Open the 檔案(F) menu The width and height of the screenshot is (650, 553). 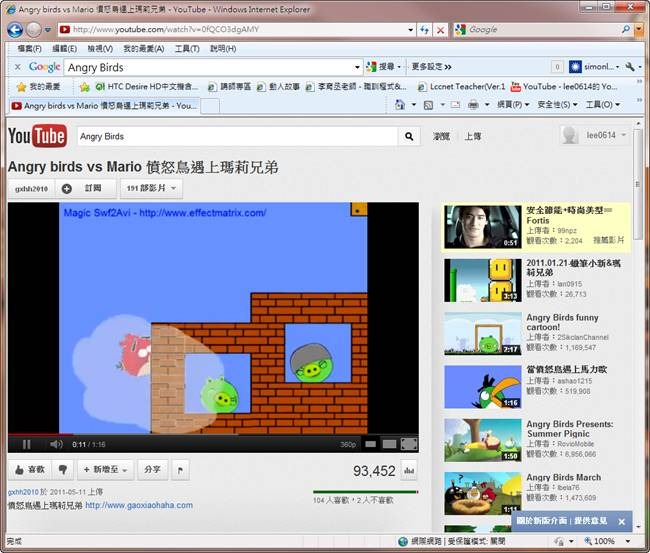[x=29, y=49]
